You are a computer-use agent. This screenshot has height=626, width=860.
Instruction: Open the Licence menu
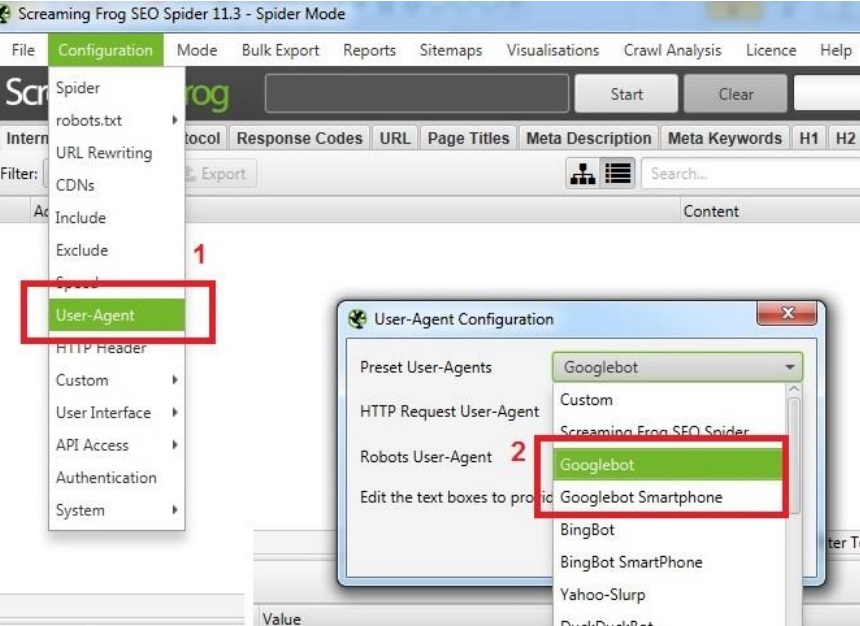coord(771,50)
